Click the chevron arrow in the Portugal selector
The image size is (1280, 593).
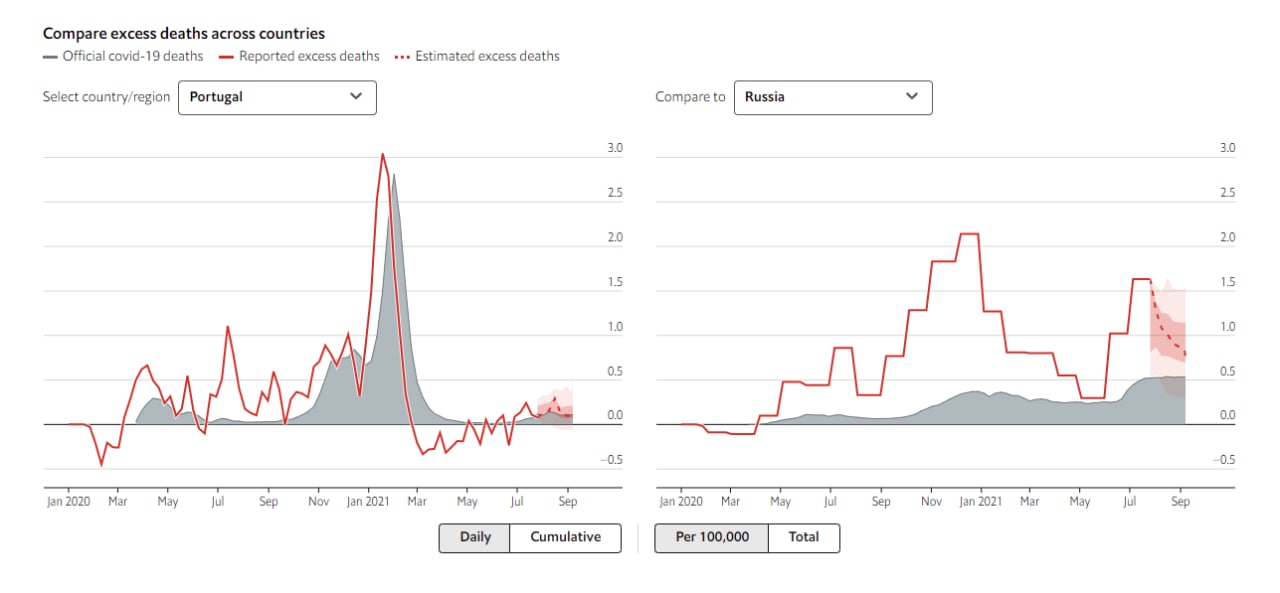click(356, 96)
